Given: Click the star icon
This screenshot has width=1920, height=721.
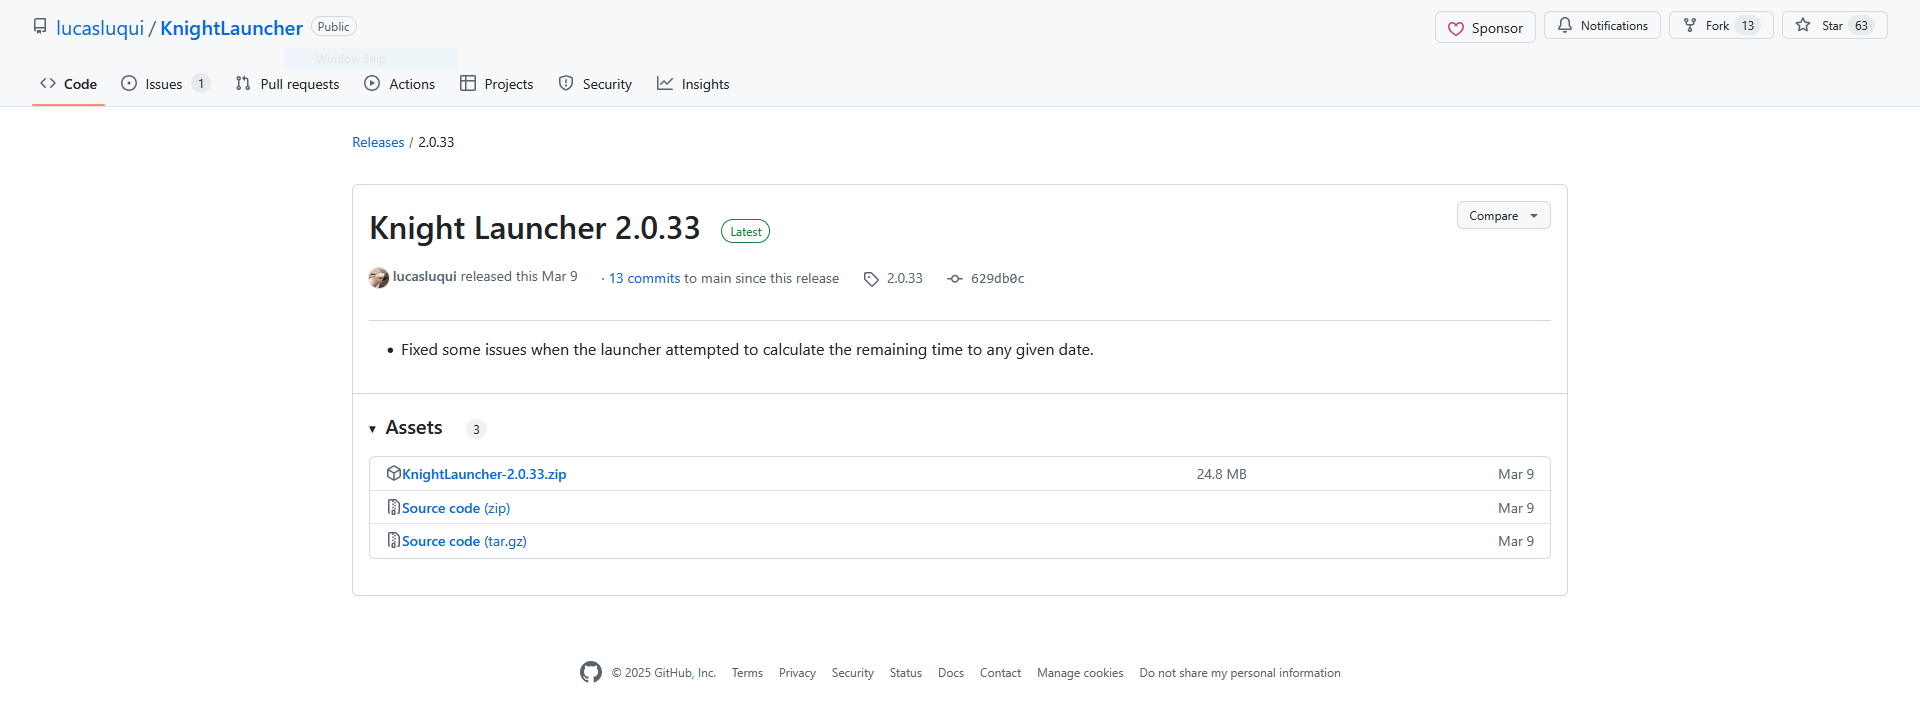Looking at the screenshot, I should coord(1803,25).
